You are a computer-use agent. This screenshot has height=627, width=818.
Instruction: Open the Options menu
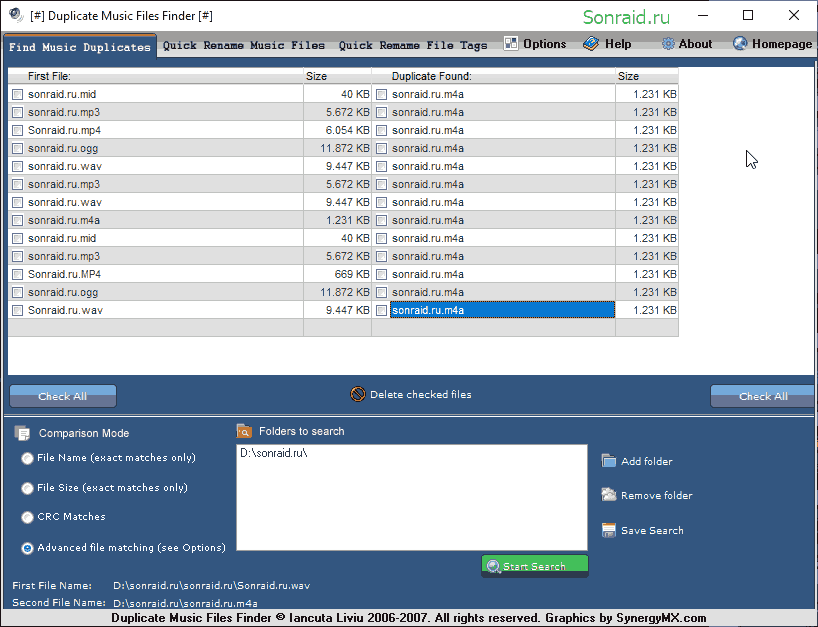[535, 44]
